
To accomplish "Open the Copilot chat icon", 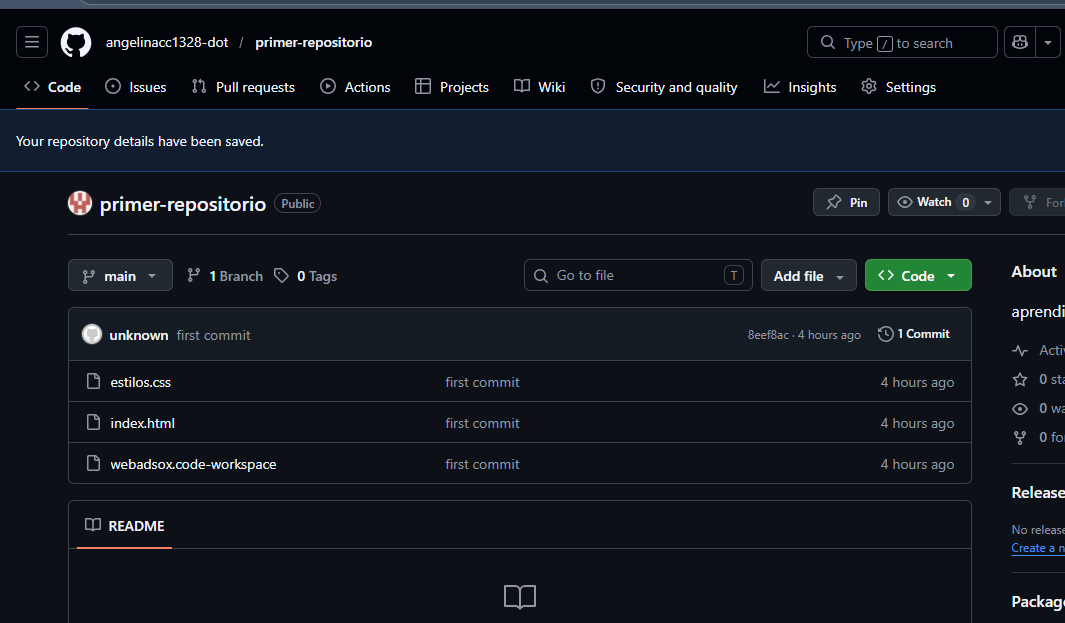I will click(1019, 42).
